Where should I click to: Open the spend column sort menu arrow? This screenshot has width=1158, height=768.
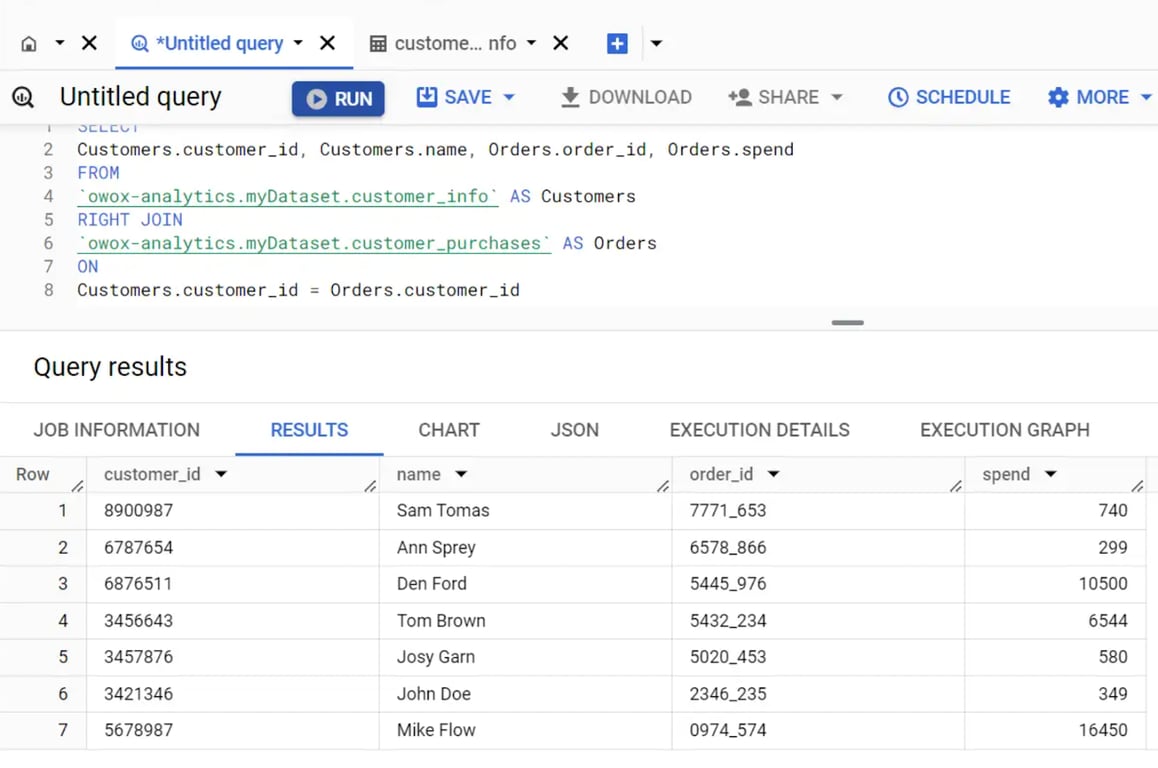[x=1050, y=474]
